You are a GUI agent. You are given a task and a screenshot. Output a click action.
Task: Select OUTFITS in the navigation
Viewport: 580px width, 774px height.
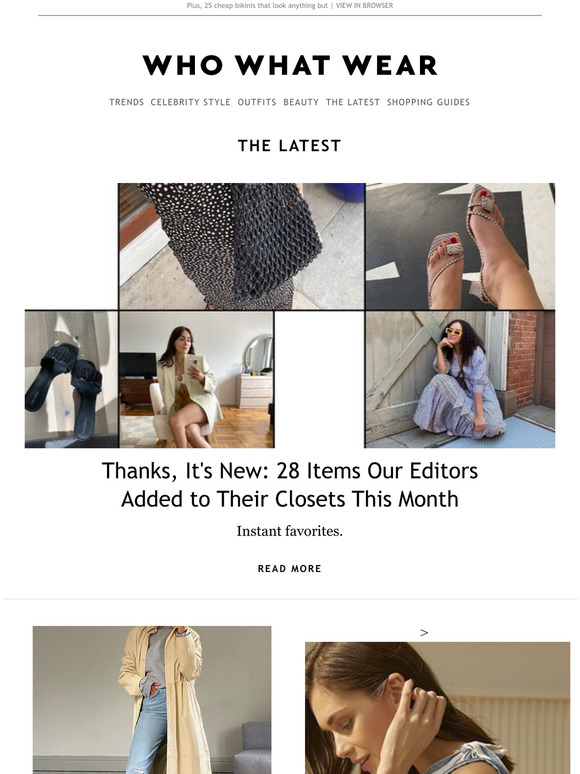257,102
